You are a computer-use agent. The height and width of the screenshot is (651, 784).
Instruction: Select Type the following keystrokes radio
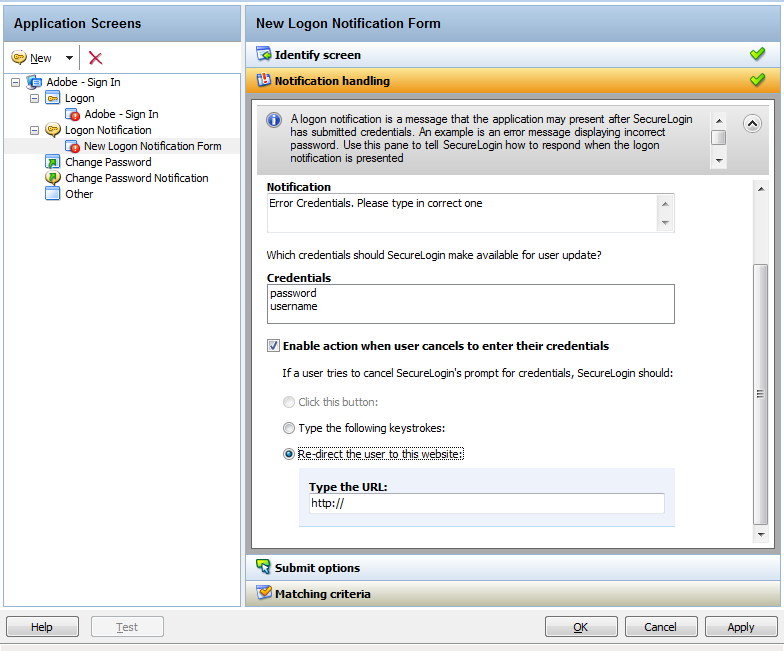[x=289, y=428]
